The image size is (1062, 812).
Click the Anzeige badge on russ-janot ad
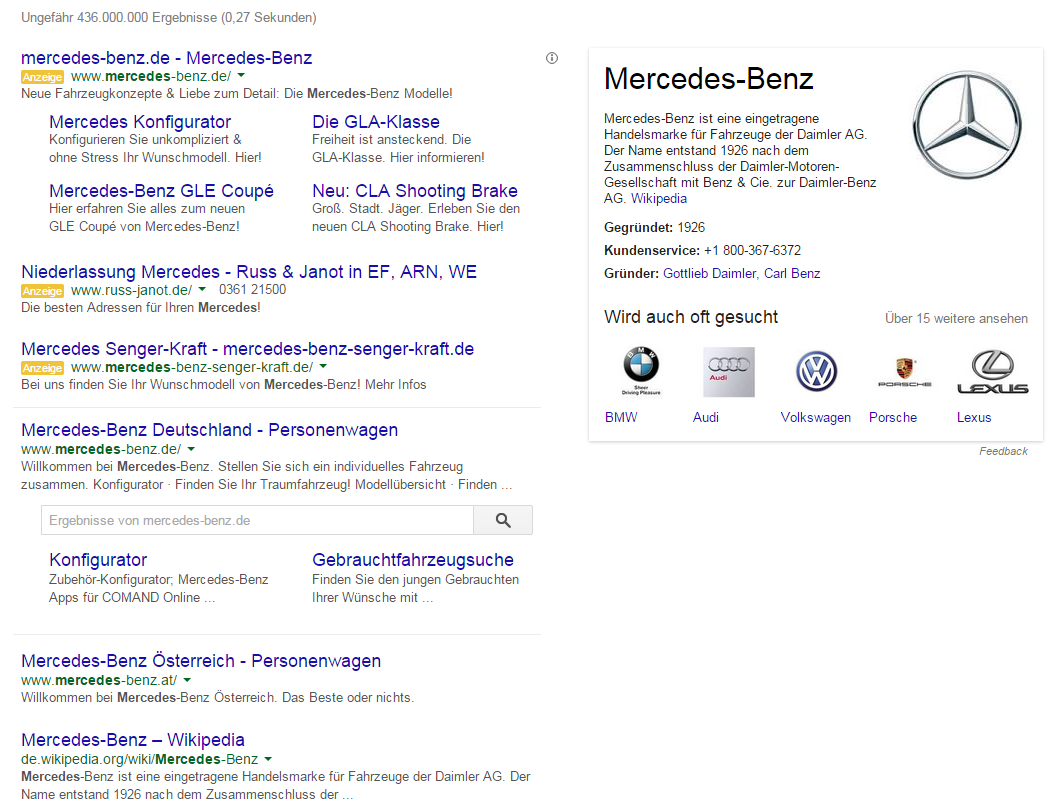pos(43,291)
